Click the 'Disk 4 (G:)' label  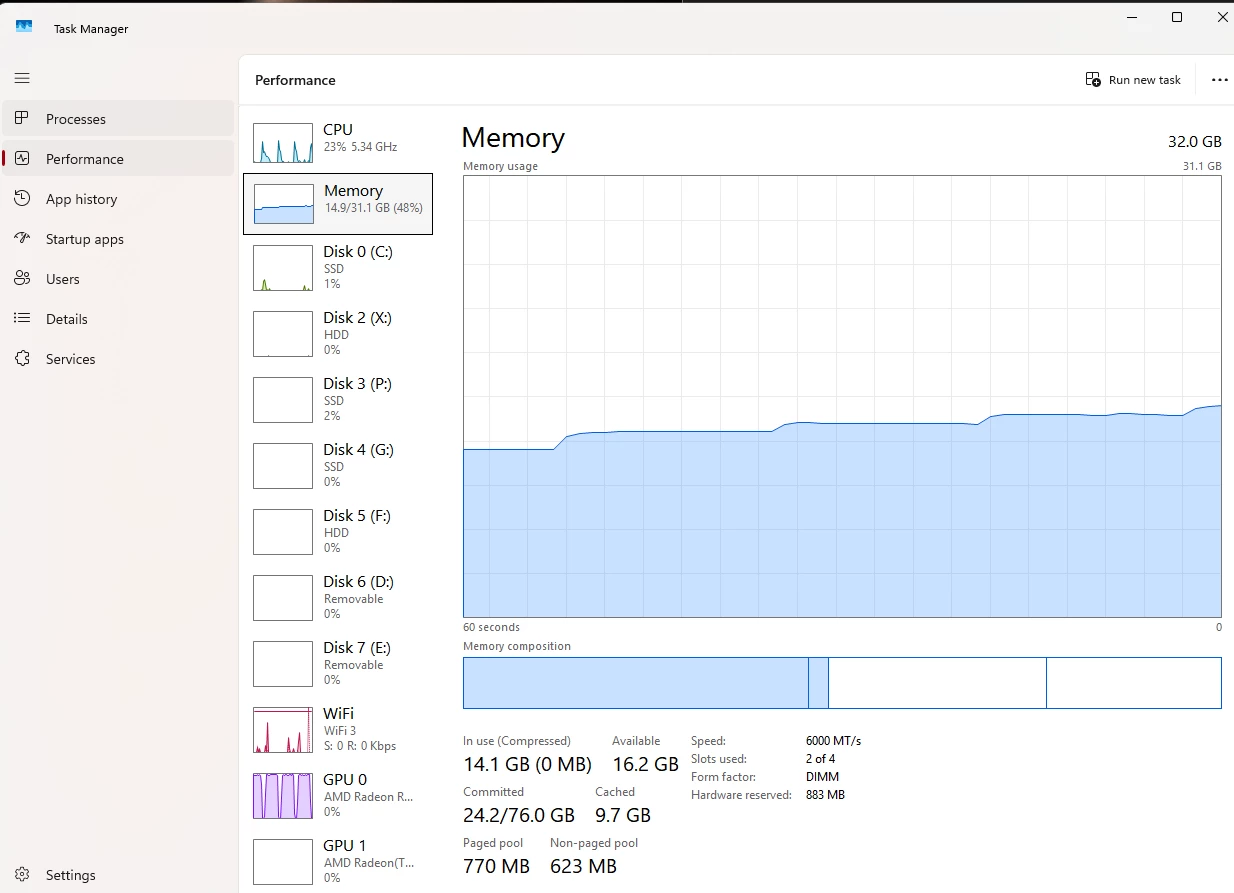(x=358, y=450)
